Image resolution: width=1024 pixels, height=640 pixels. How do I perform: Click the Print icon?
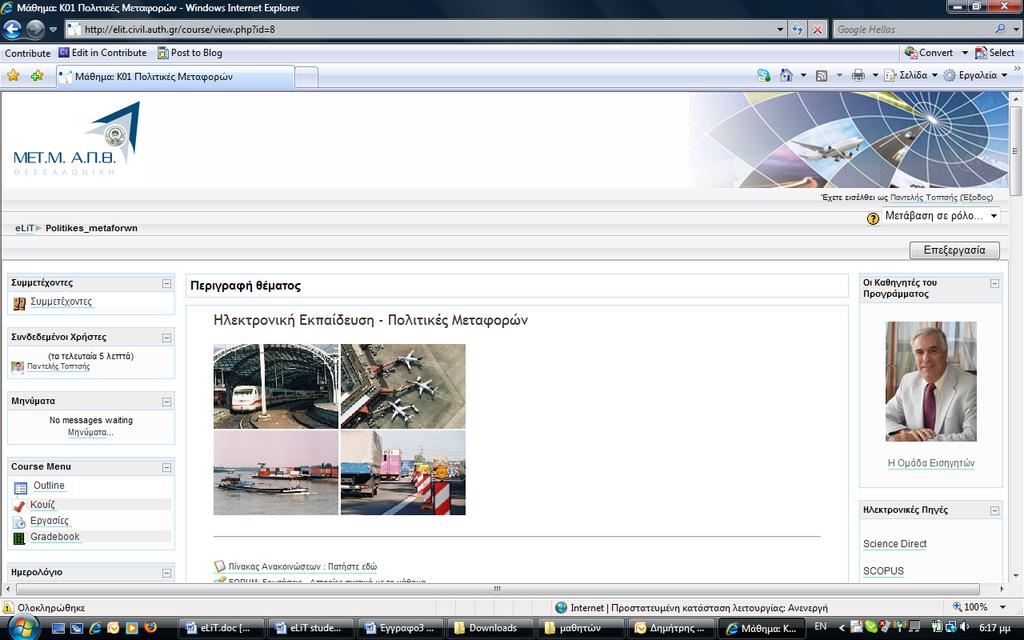[858, 76]
